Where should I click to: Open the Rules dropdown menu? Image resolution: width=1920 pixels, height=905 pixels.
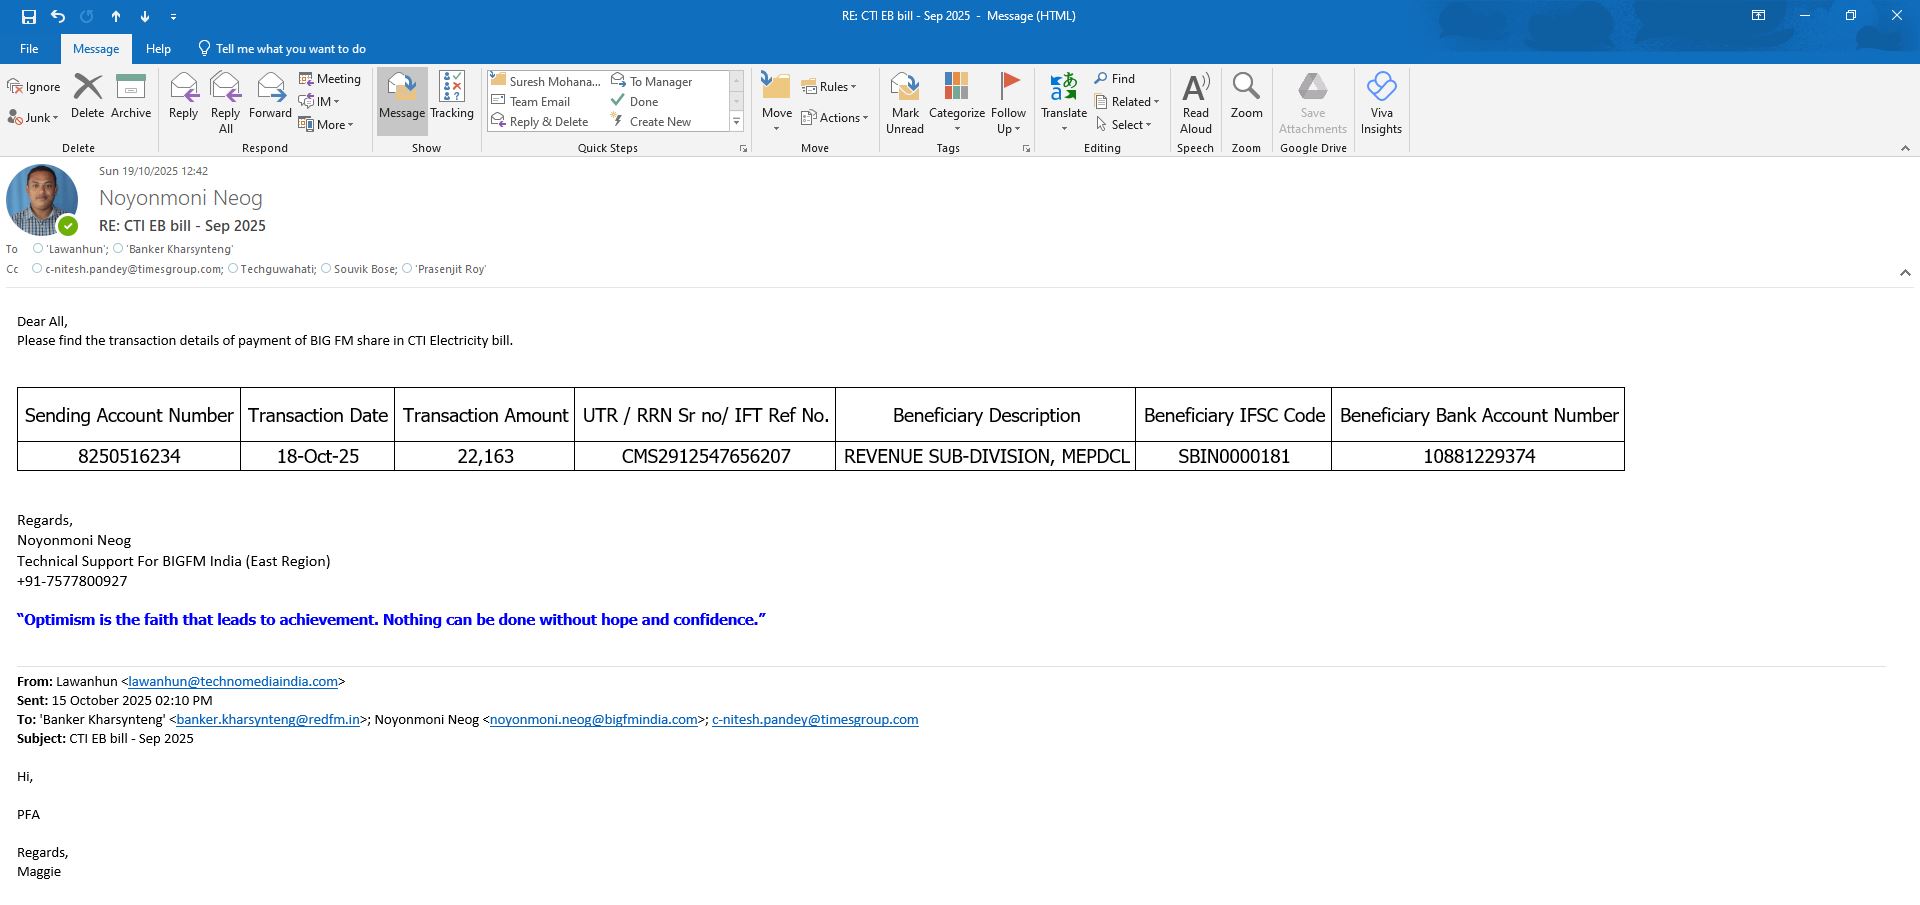coord(830,87)
